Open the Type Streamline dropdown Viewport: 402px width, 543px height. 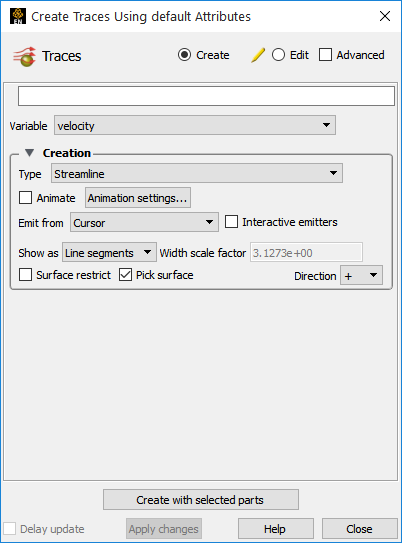(x=197, y=173)
